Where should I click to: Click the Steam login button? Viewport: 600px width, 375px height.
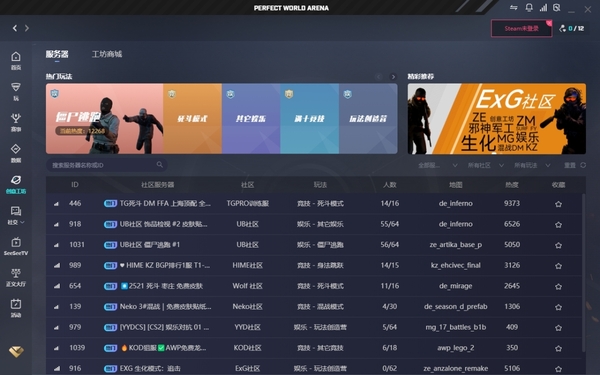(x=522, y=28)
